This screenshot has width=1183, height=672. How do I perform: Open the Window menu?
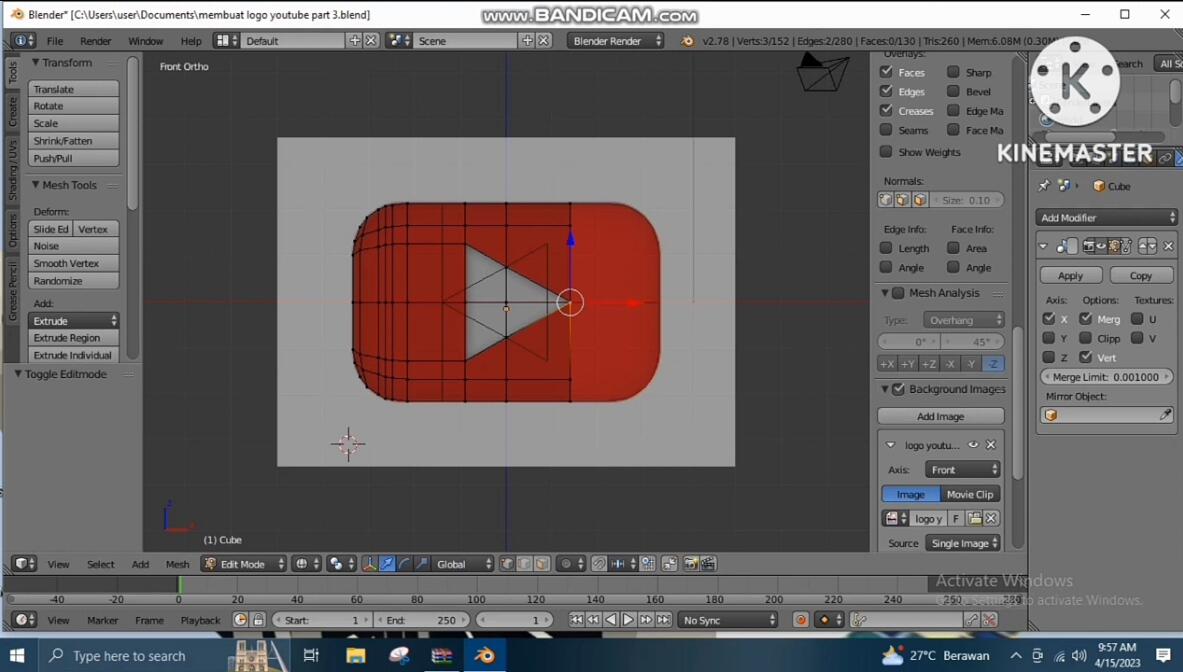click(x=145, y=41)
